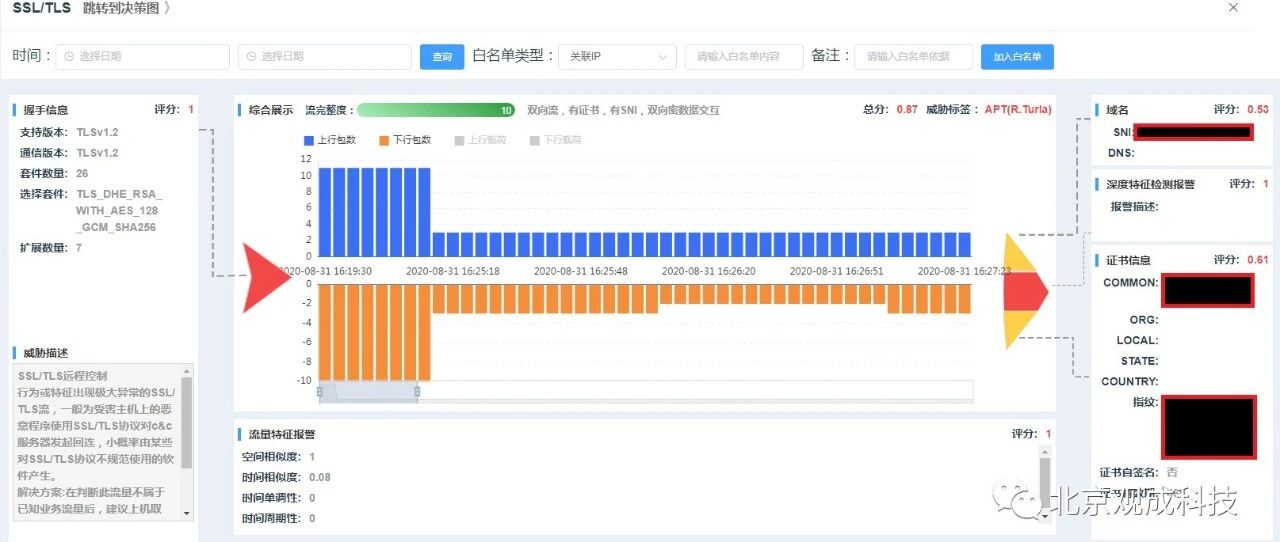Viewport: 1280px width, 542px height.
Task: Close the SSL/TLS panel with X
Action: (1233, 8)
